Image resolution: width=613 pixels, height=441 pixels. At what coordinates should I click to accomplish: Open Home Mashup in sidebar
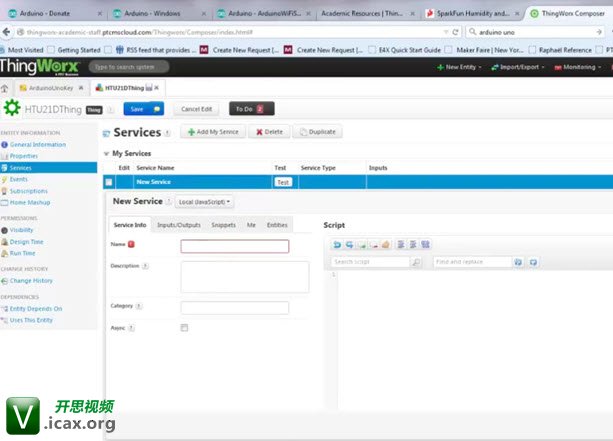tap(30, 203)
